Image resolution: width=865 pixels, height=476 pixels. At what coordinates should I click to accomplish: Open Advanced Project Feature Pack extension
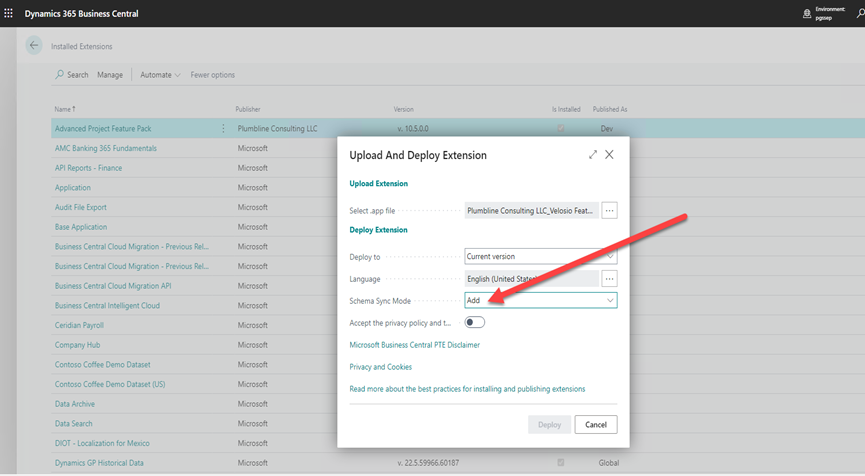click(103, 129)
